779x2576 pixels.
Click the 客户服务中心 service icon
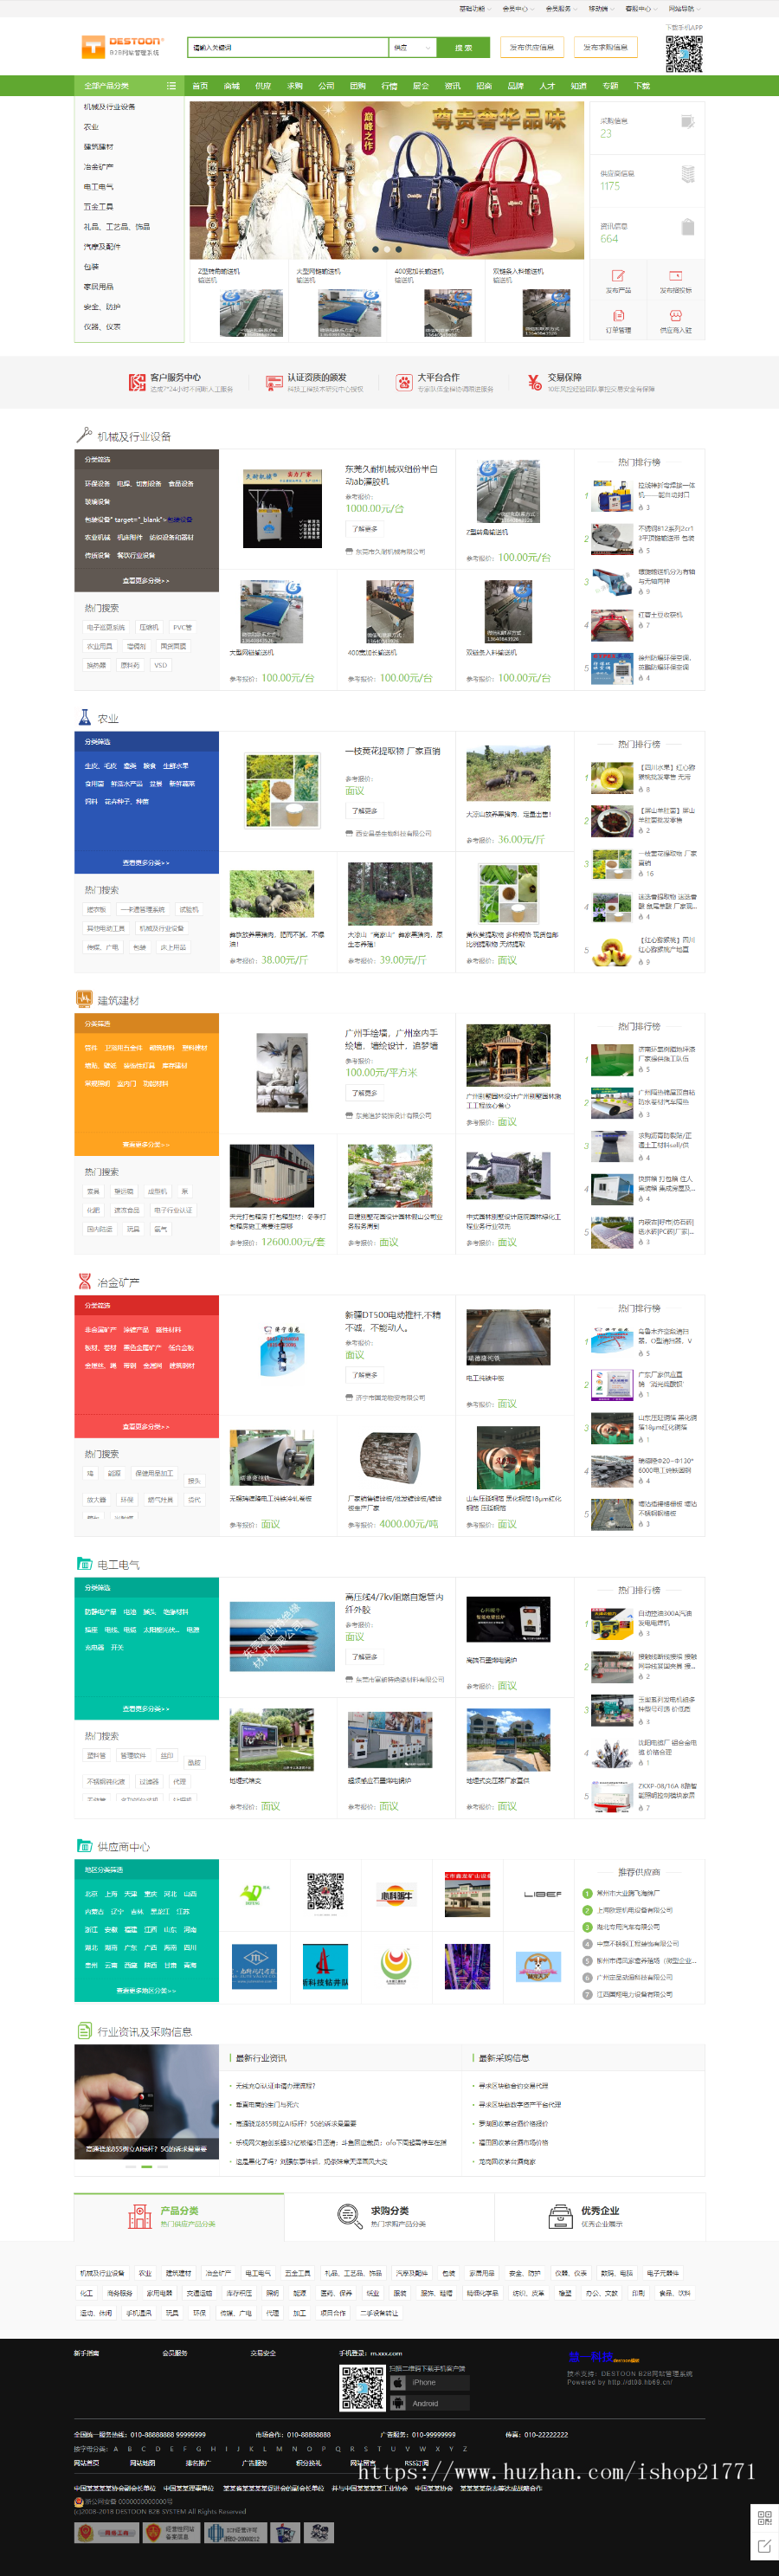[x=137, y=382]
